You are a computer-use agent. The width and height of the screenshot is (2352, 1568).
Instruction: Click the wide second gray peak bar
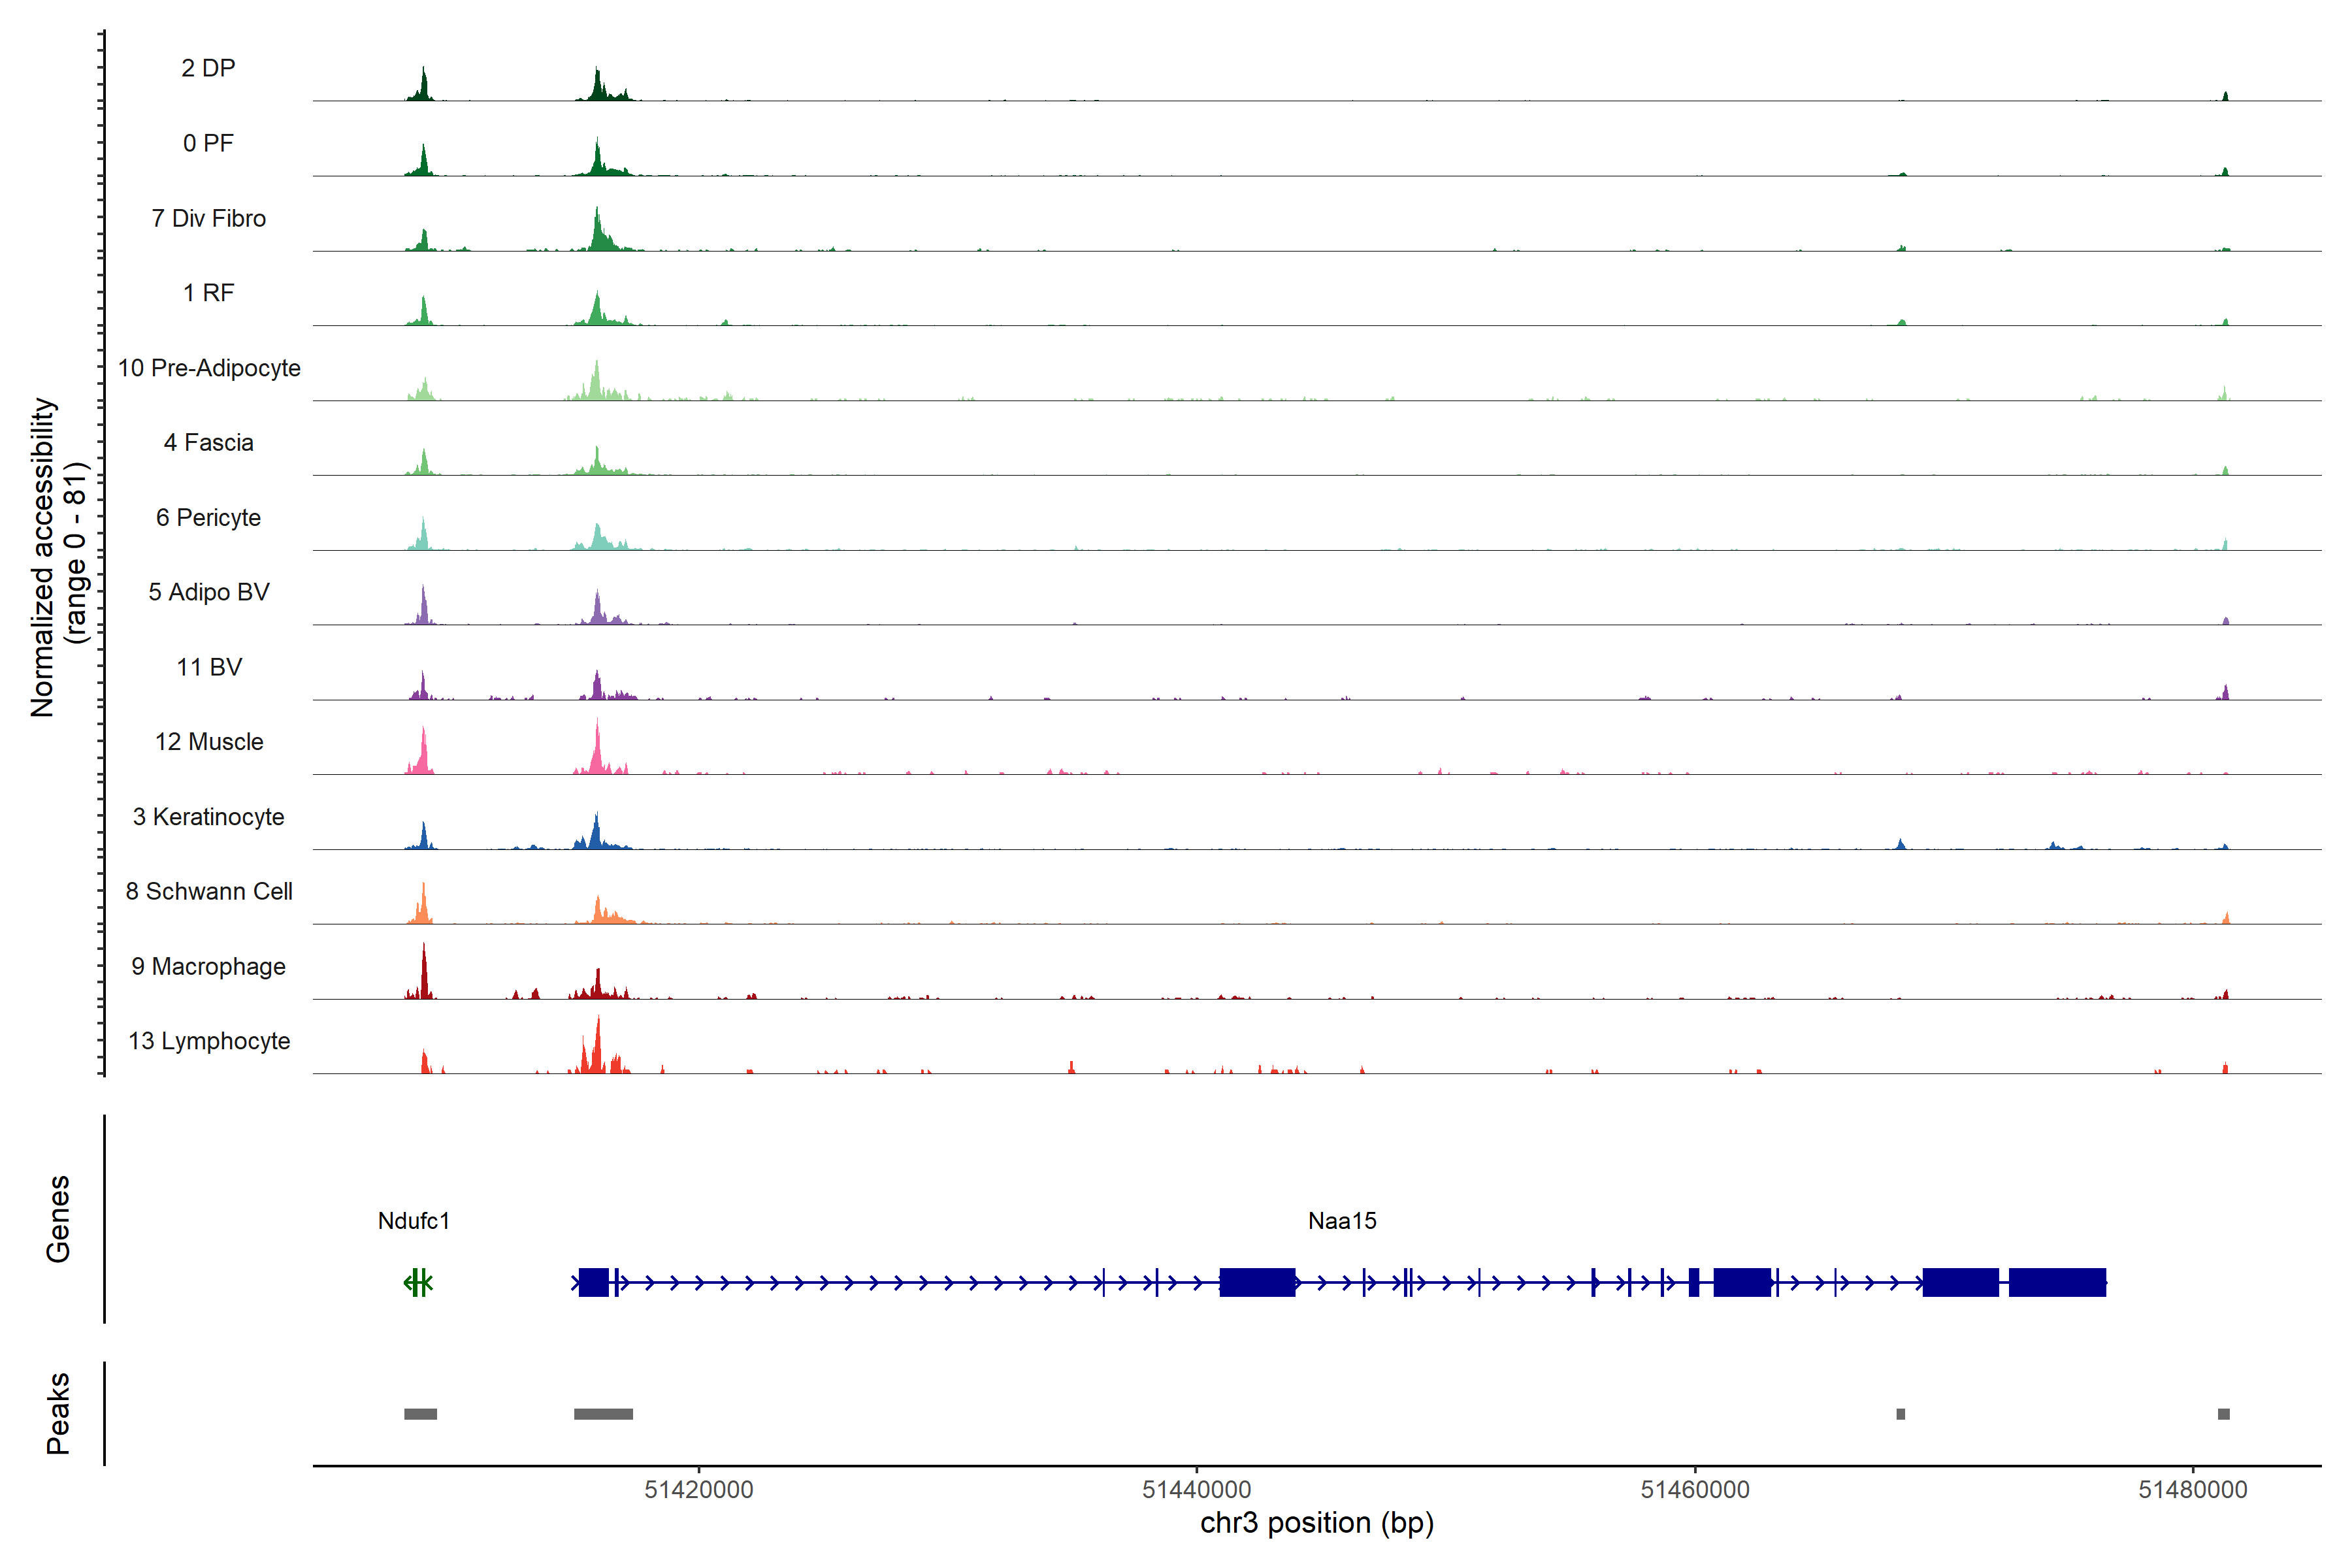pos(603,1414)
